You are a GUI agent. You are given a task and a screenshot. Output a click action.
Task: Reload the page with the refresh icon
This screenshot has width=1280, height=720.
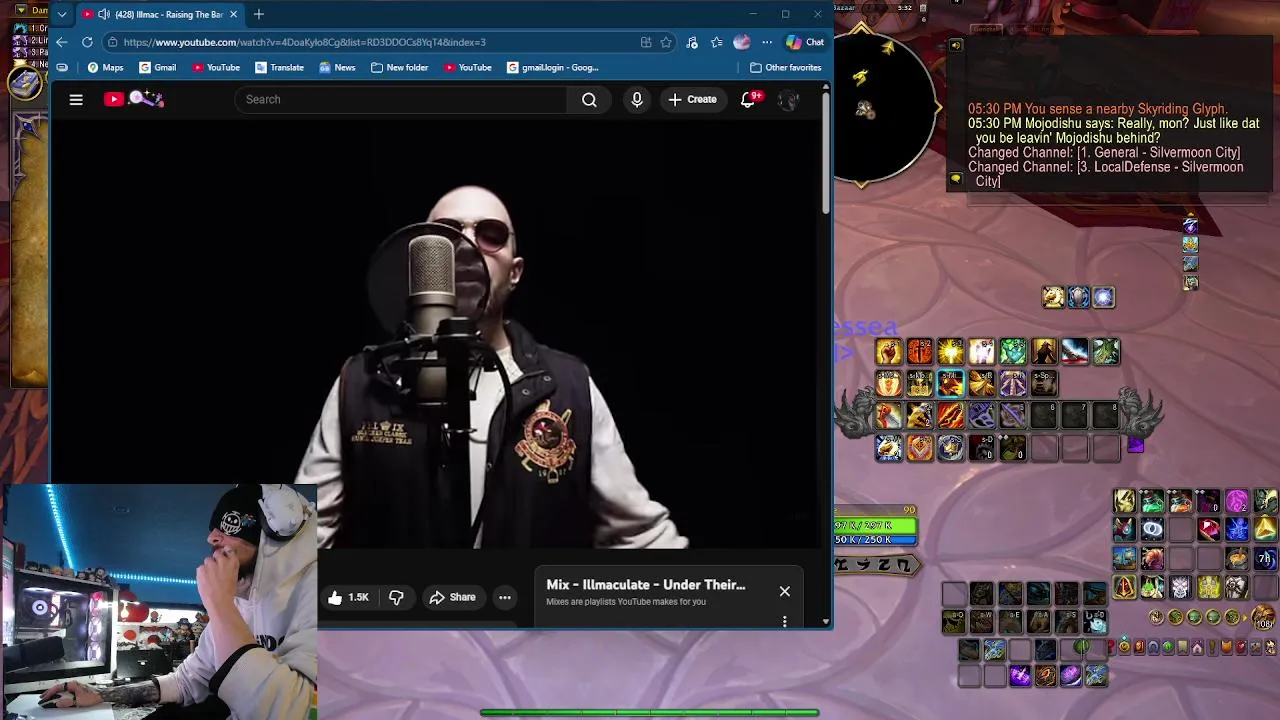[87, 42]
